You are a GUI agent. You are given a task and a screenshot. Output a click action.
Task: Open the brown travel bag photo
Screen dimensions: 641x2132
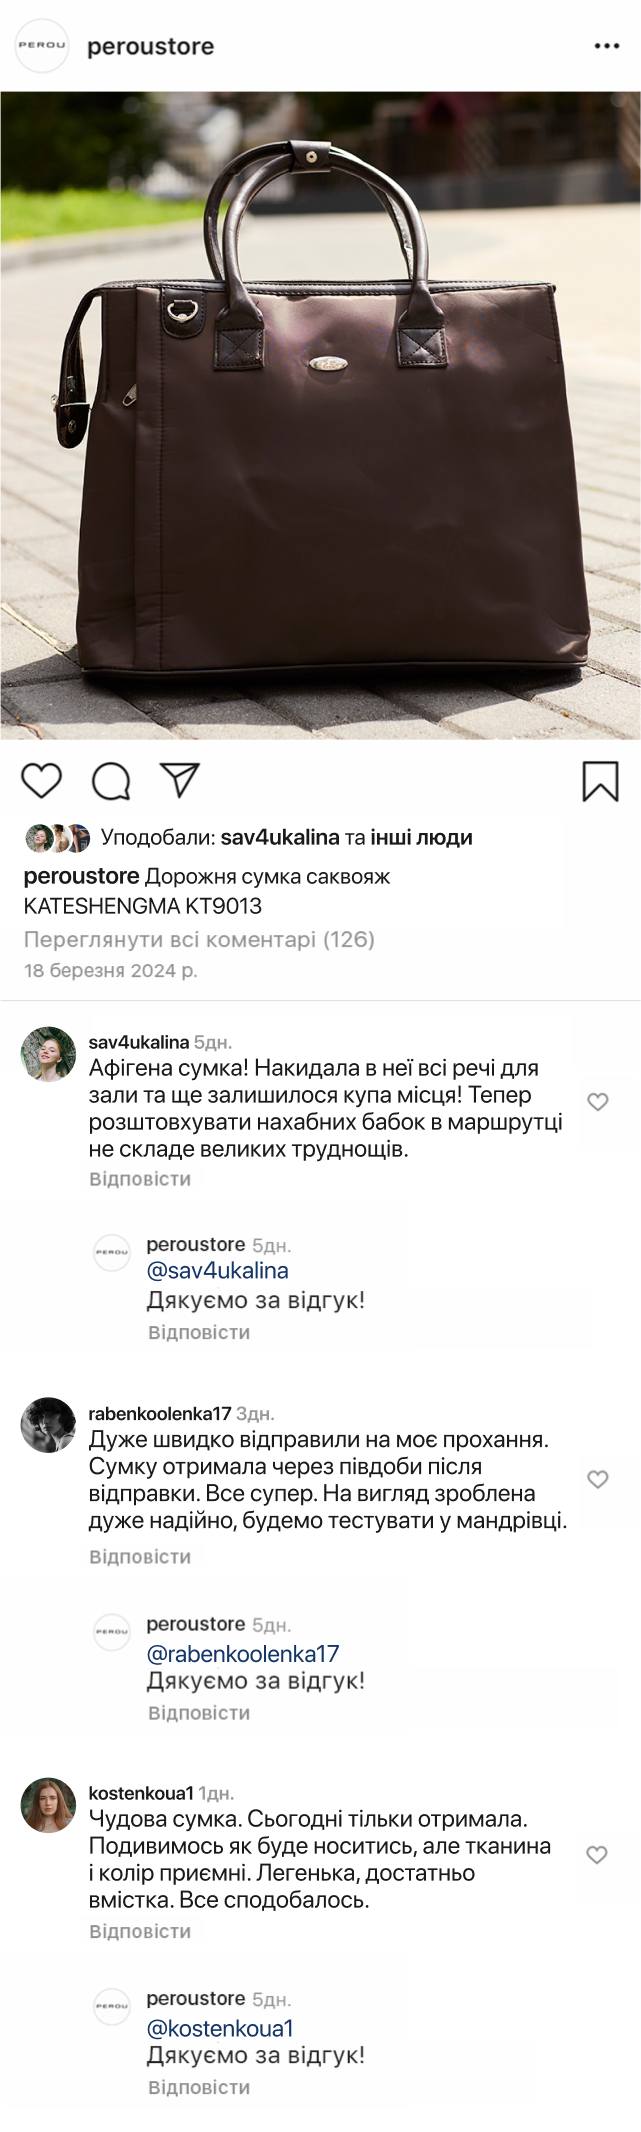320,415
